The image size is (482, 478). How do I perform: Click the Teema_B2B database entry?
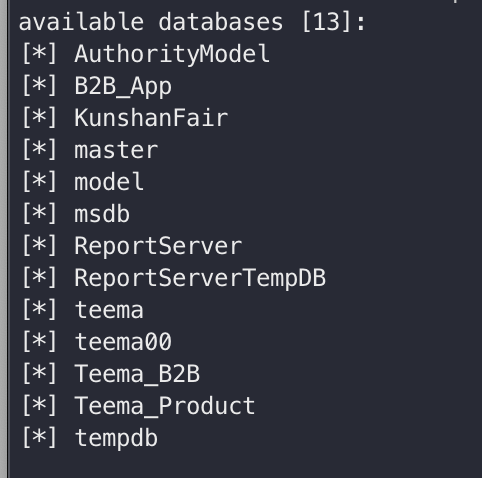coord(137,374)
